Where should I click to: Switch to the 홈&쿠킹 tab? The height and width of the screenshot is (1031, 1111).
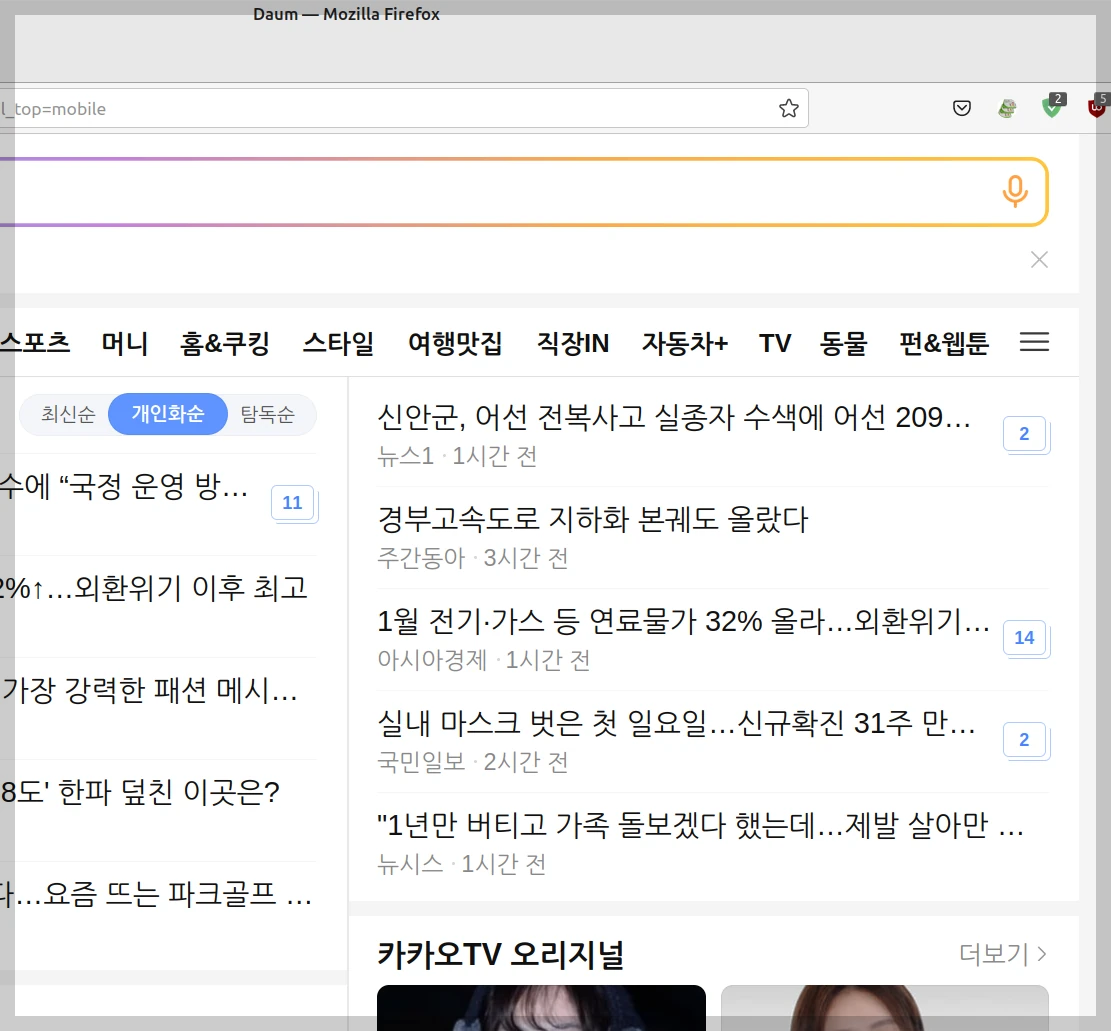coord(225,343)
